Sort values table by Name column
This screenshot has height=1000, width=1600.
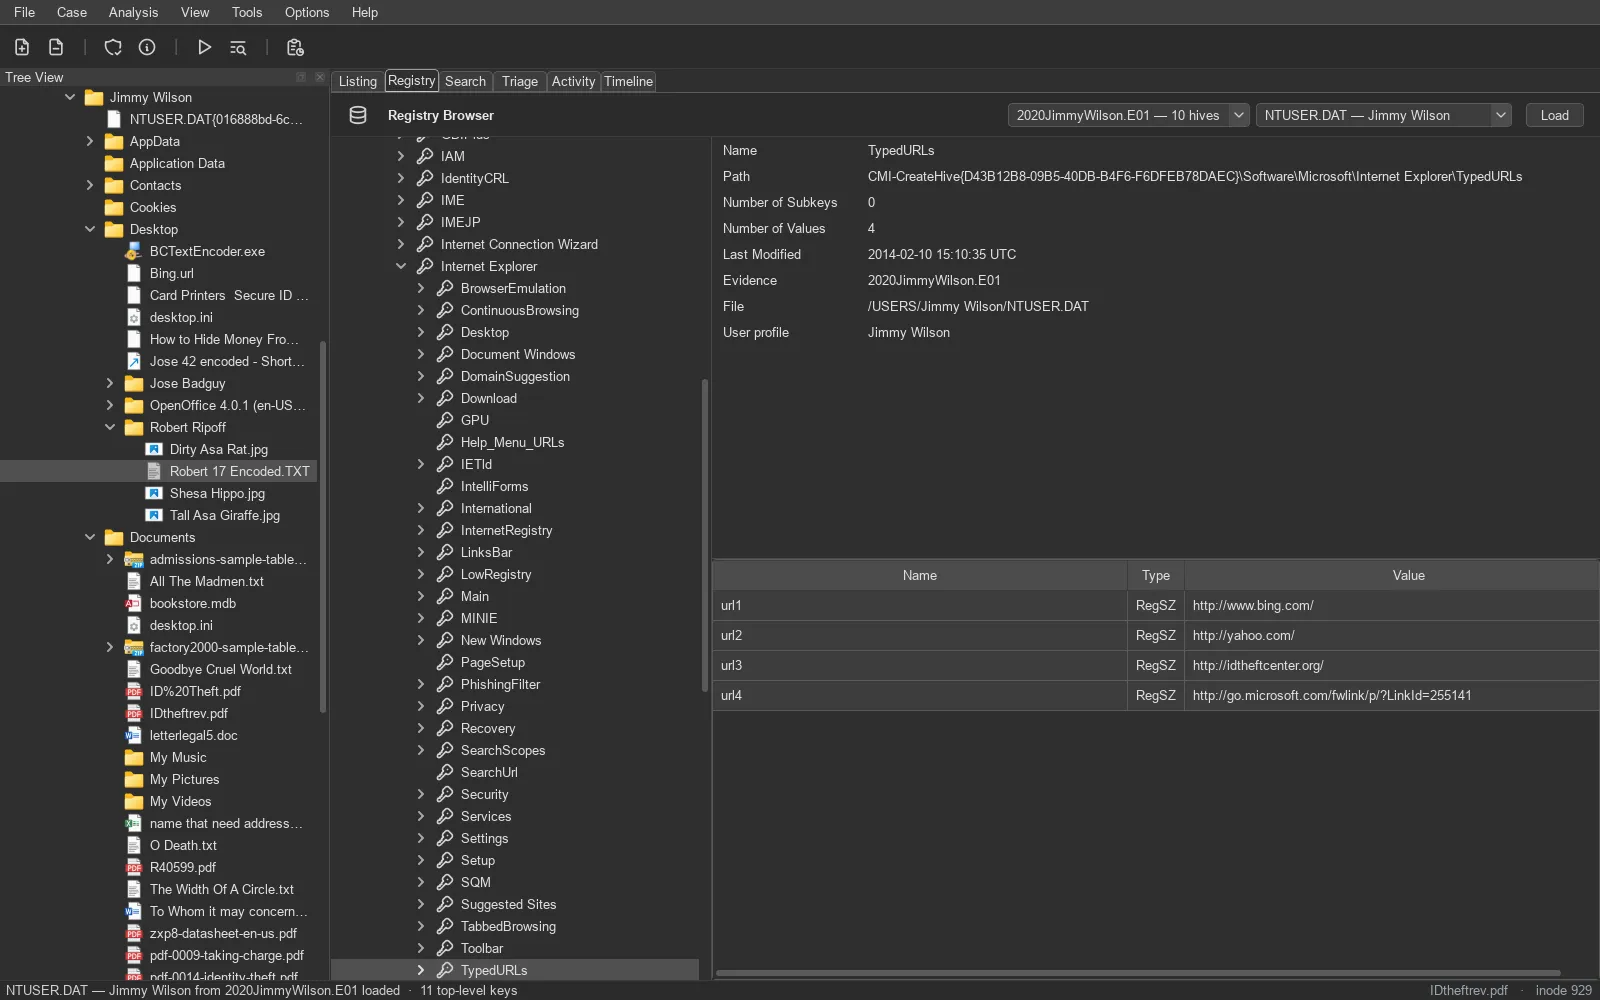tap(919, 575)
